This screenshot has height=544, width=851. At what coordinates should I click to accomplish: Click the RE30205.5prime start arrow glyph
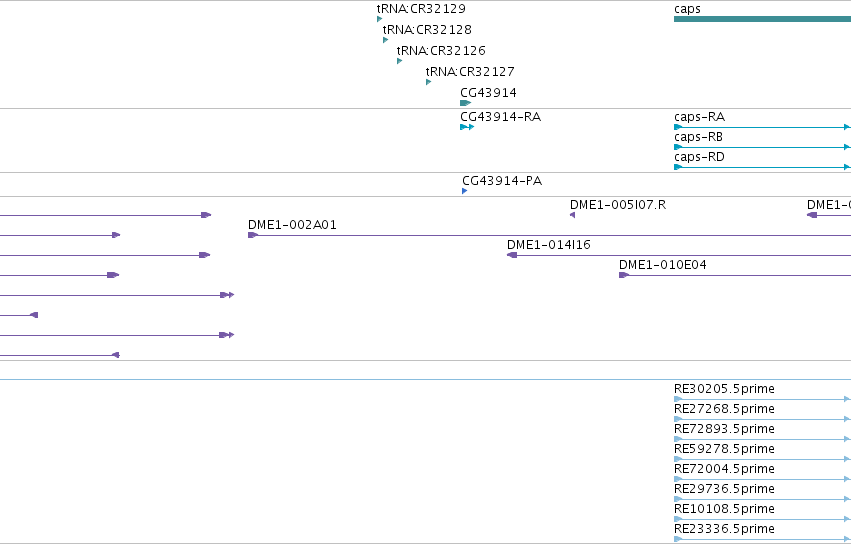point(678,399)
